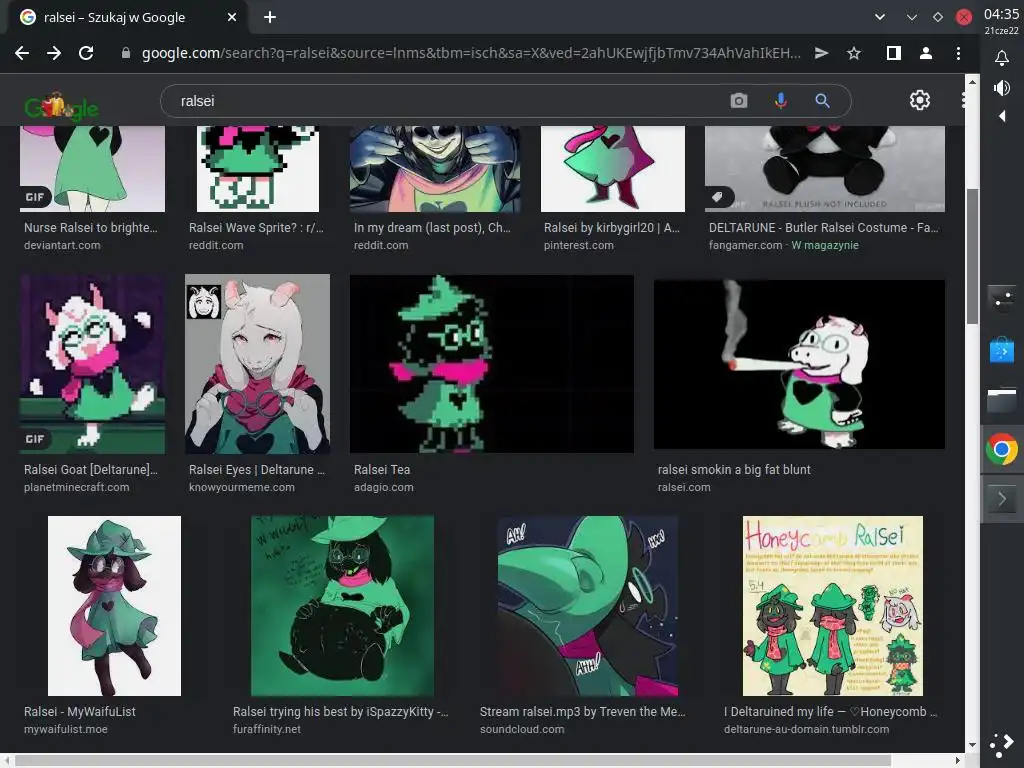Open Ralsei Goat Deltarune GIF thumbnail

tap(92, 364)
